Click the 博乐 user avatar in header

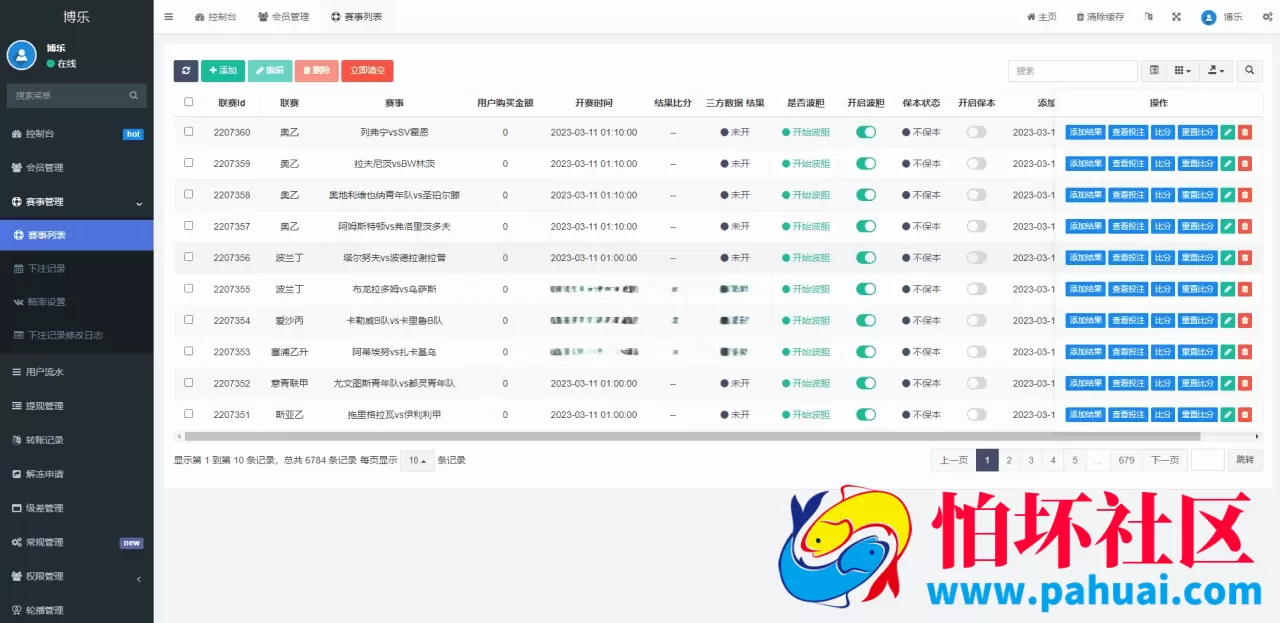pyautogui.click(x=1209, y=17)
